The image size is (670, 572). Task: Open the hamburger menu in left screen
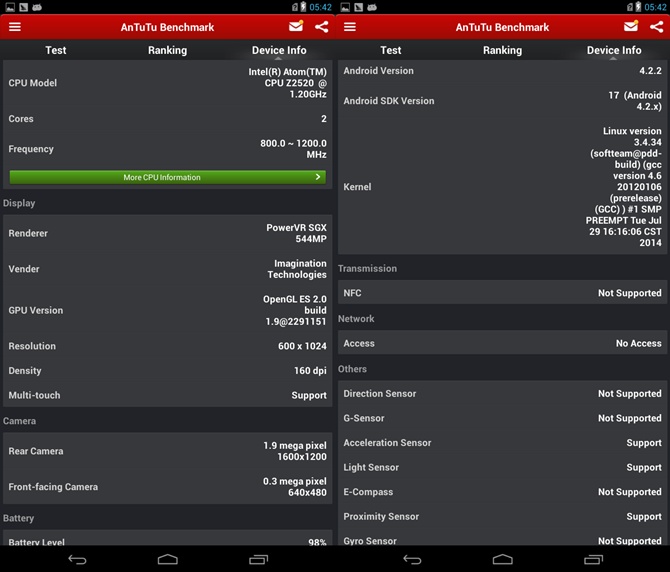click(x=15, y=27)
